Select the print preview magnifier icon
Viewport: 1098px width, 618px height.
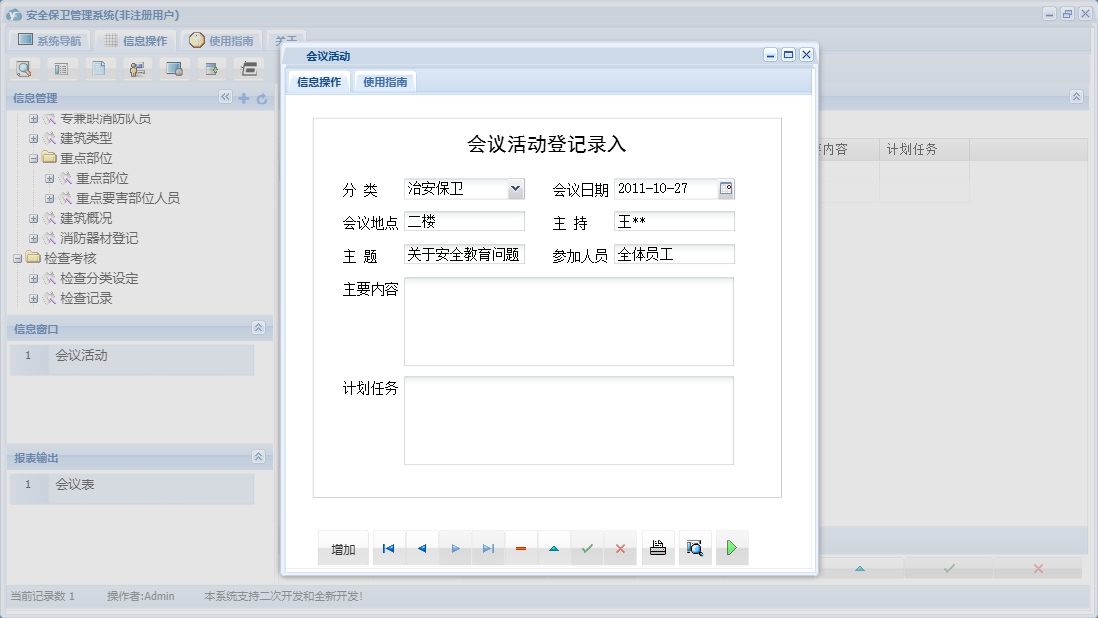[x=694, y=547]
